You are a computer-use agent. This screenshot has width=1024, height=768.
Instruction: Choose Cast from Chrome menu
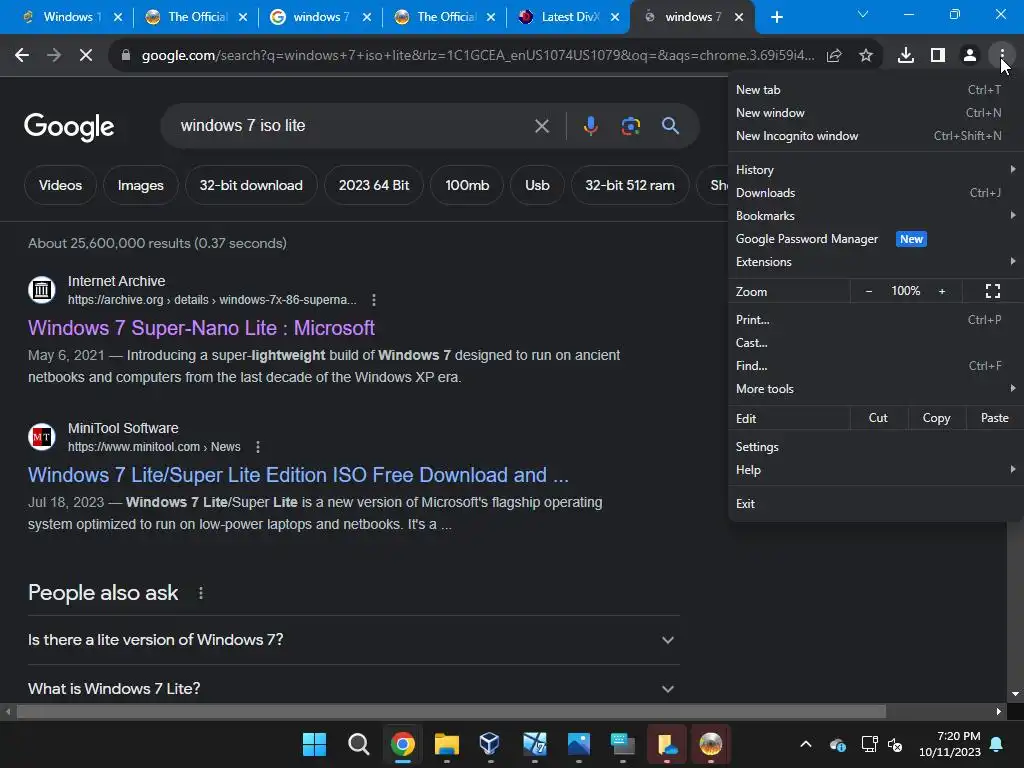[x=875, y=343]
